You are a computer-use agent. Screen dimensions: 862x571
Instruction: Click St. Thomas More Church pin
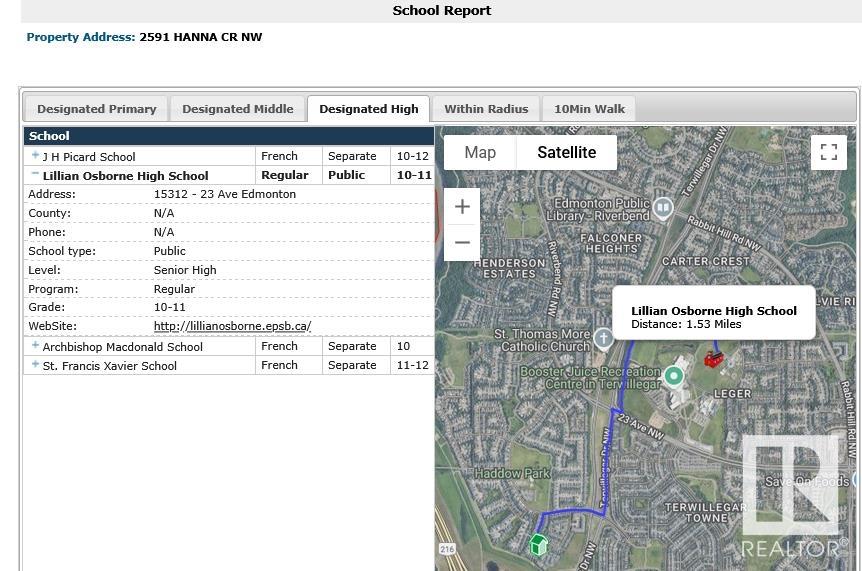pos(604,339)
